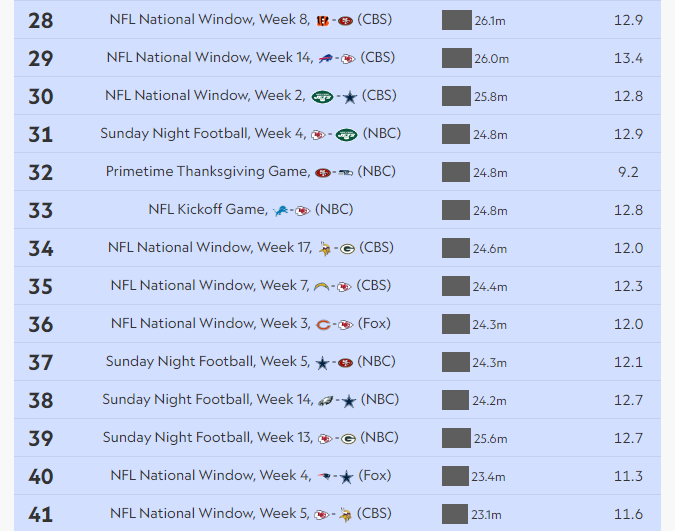Select the Packers logo in Sunday Night Week 13
Screen dimensions: 675x531
point(348,439)
